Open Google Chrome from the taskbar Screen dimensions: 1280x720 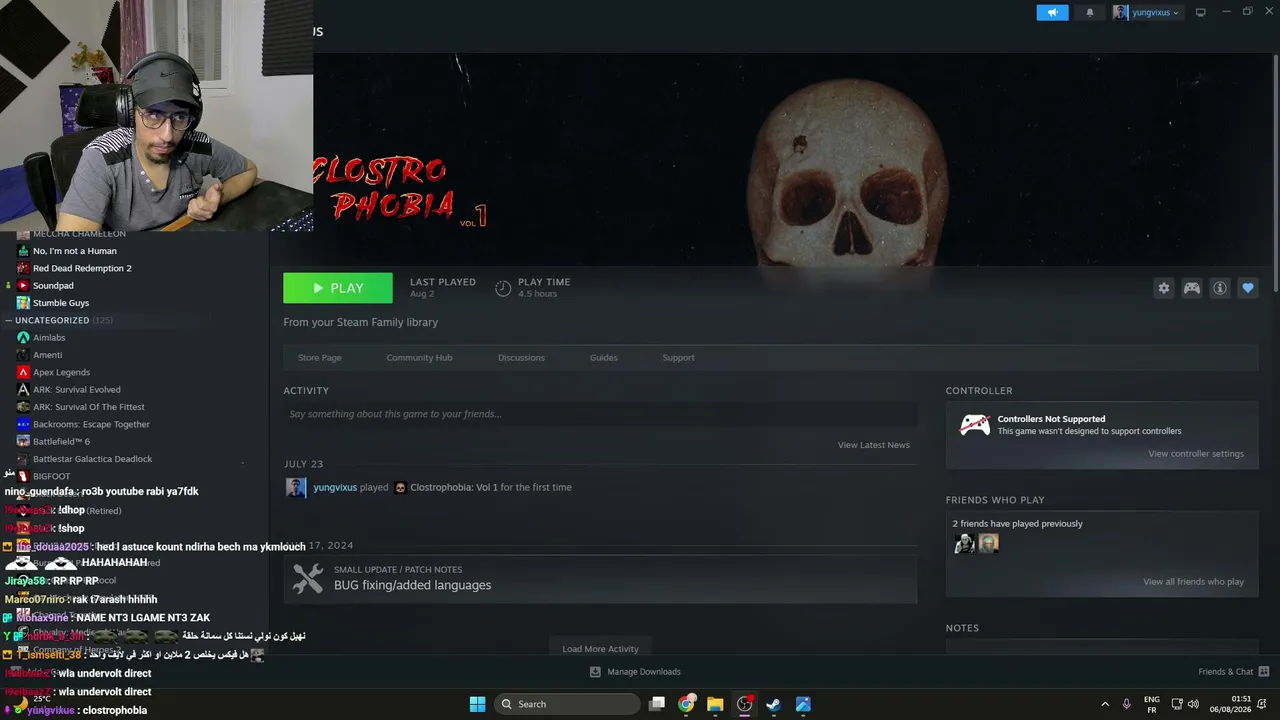tap(686, 704)
